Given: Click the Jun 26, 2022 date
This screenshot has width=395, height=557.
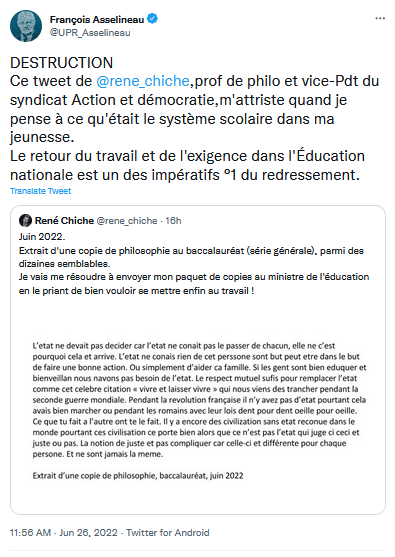Looking at the screenshot, I should pyautogui.click(x=88, y=533).
